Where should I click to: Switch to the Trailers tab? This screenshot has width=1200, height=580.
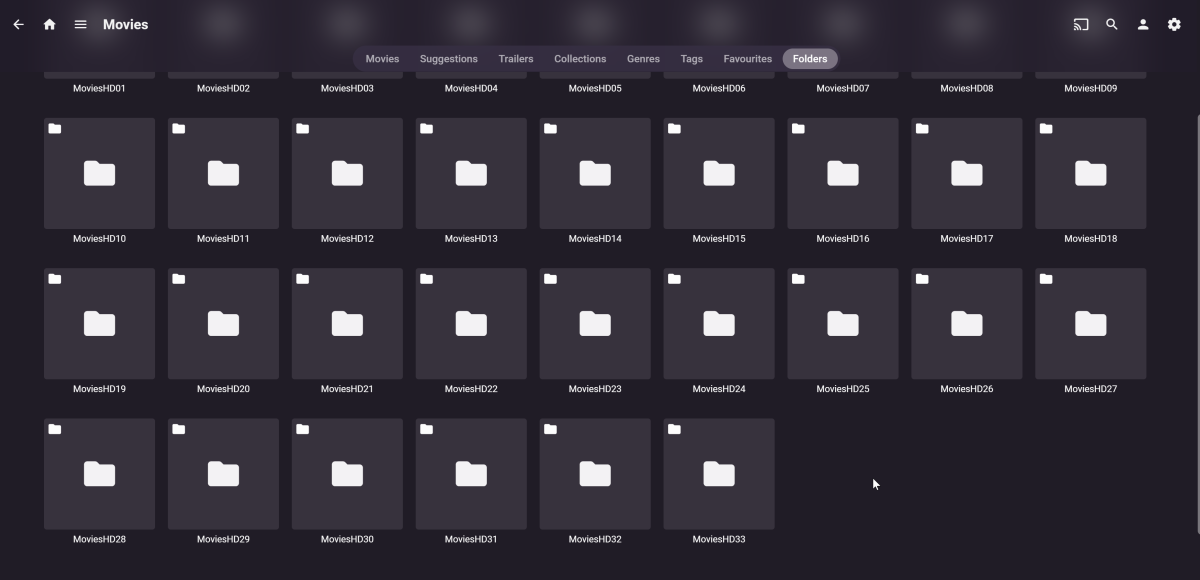coord(515,58)
